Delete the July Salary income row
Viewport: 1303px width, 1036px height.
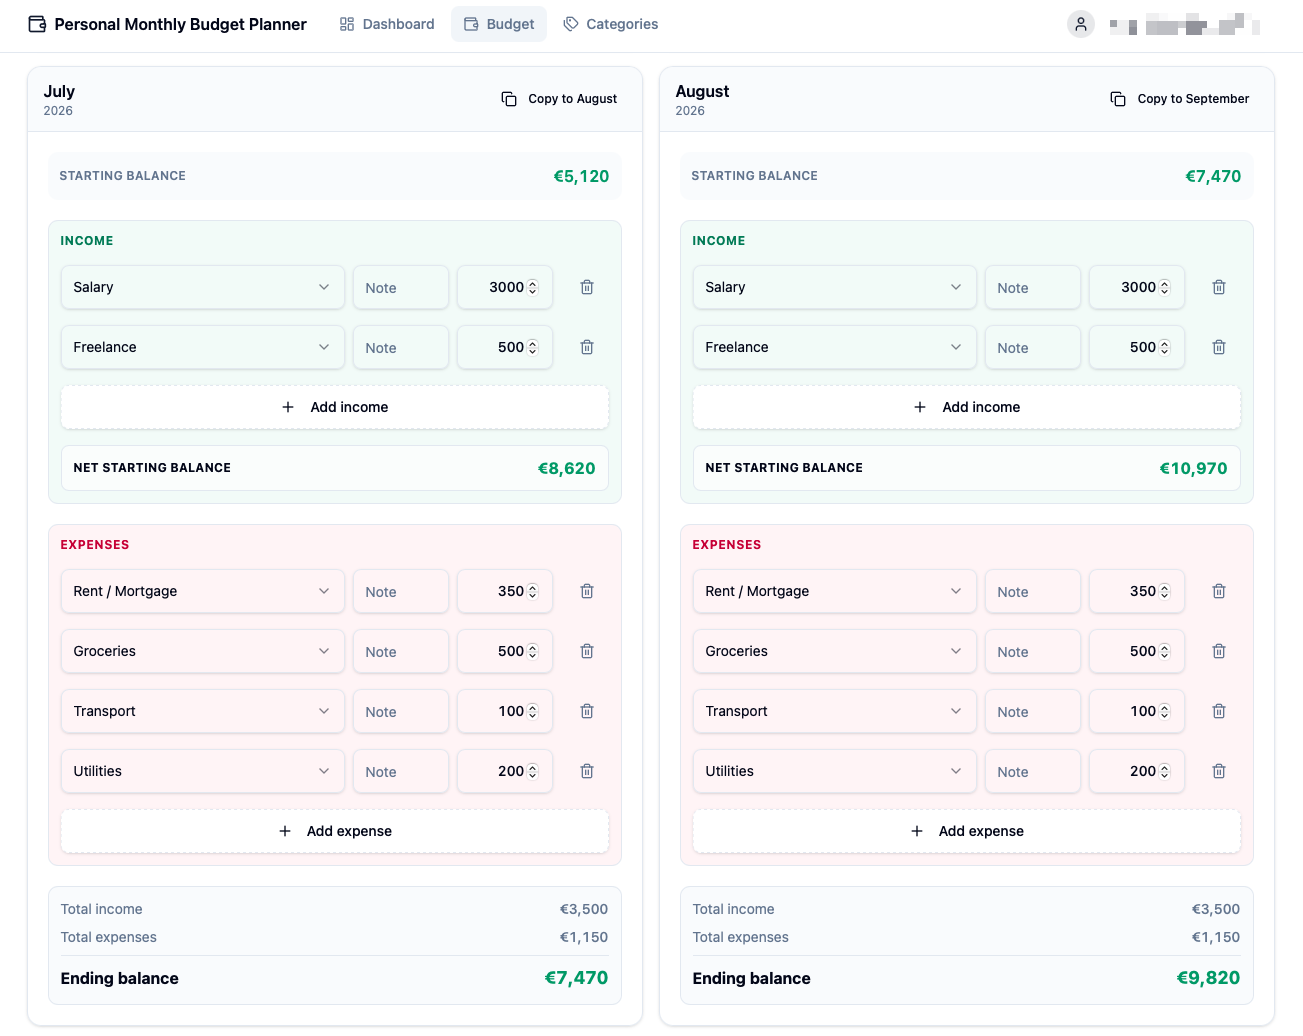point(587,287)
